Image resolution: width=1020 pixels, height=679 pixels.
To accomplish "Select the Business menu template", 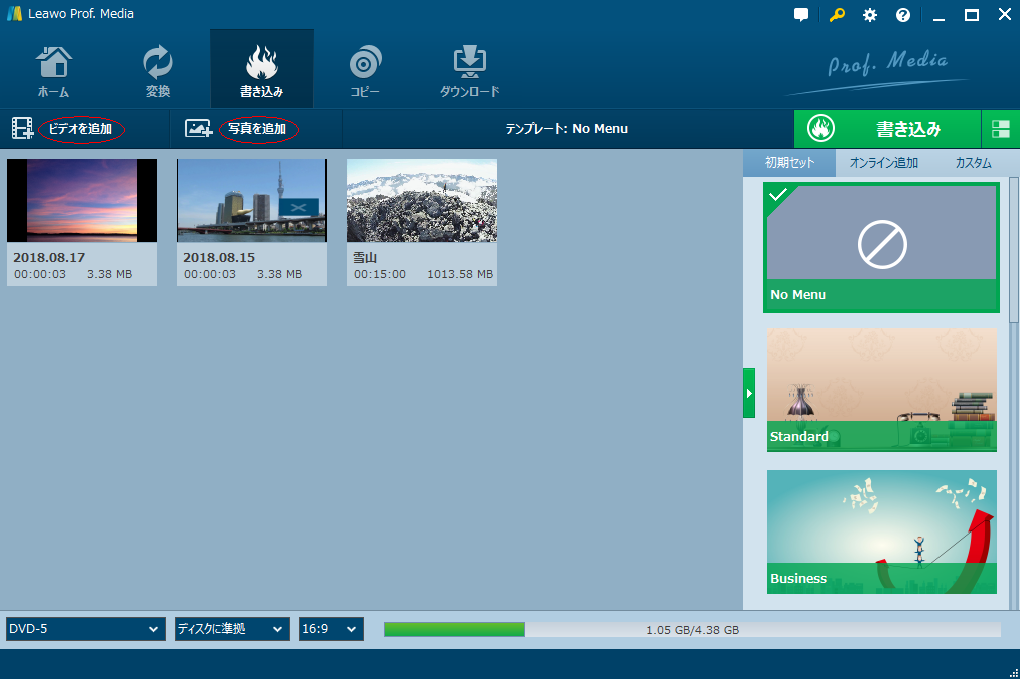I will click(x=881, y=531).
